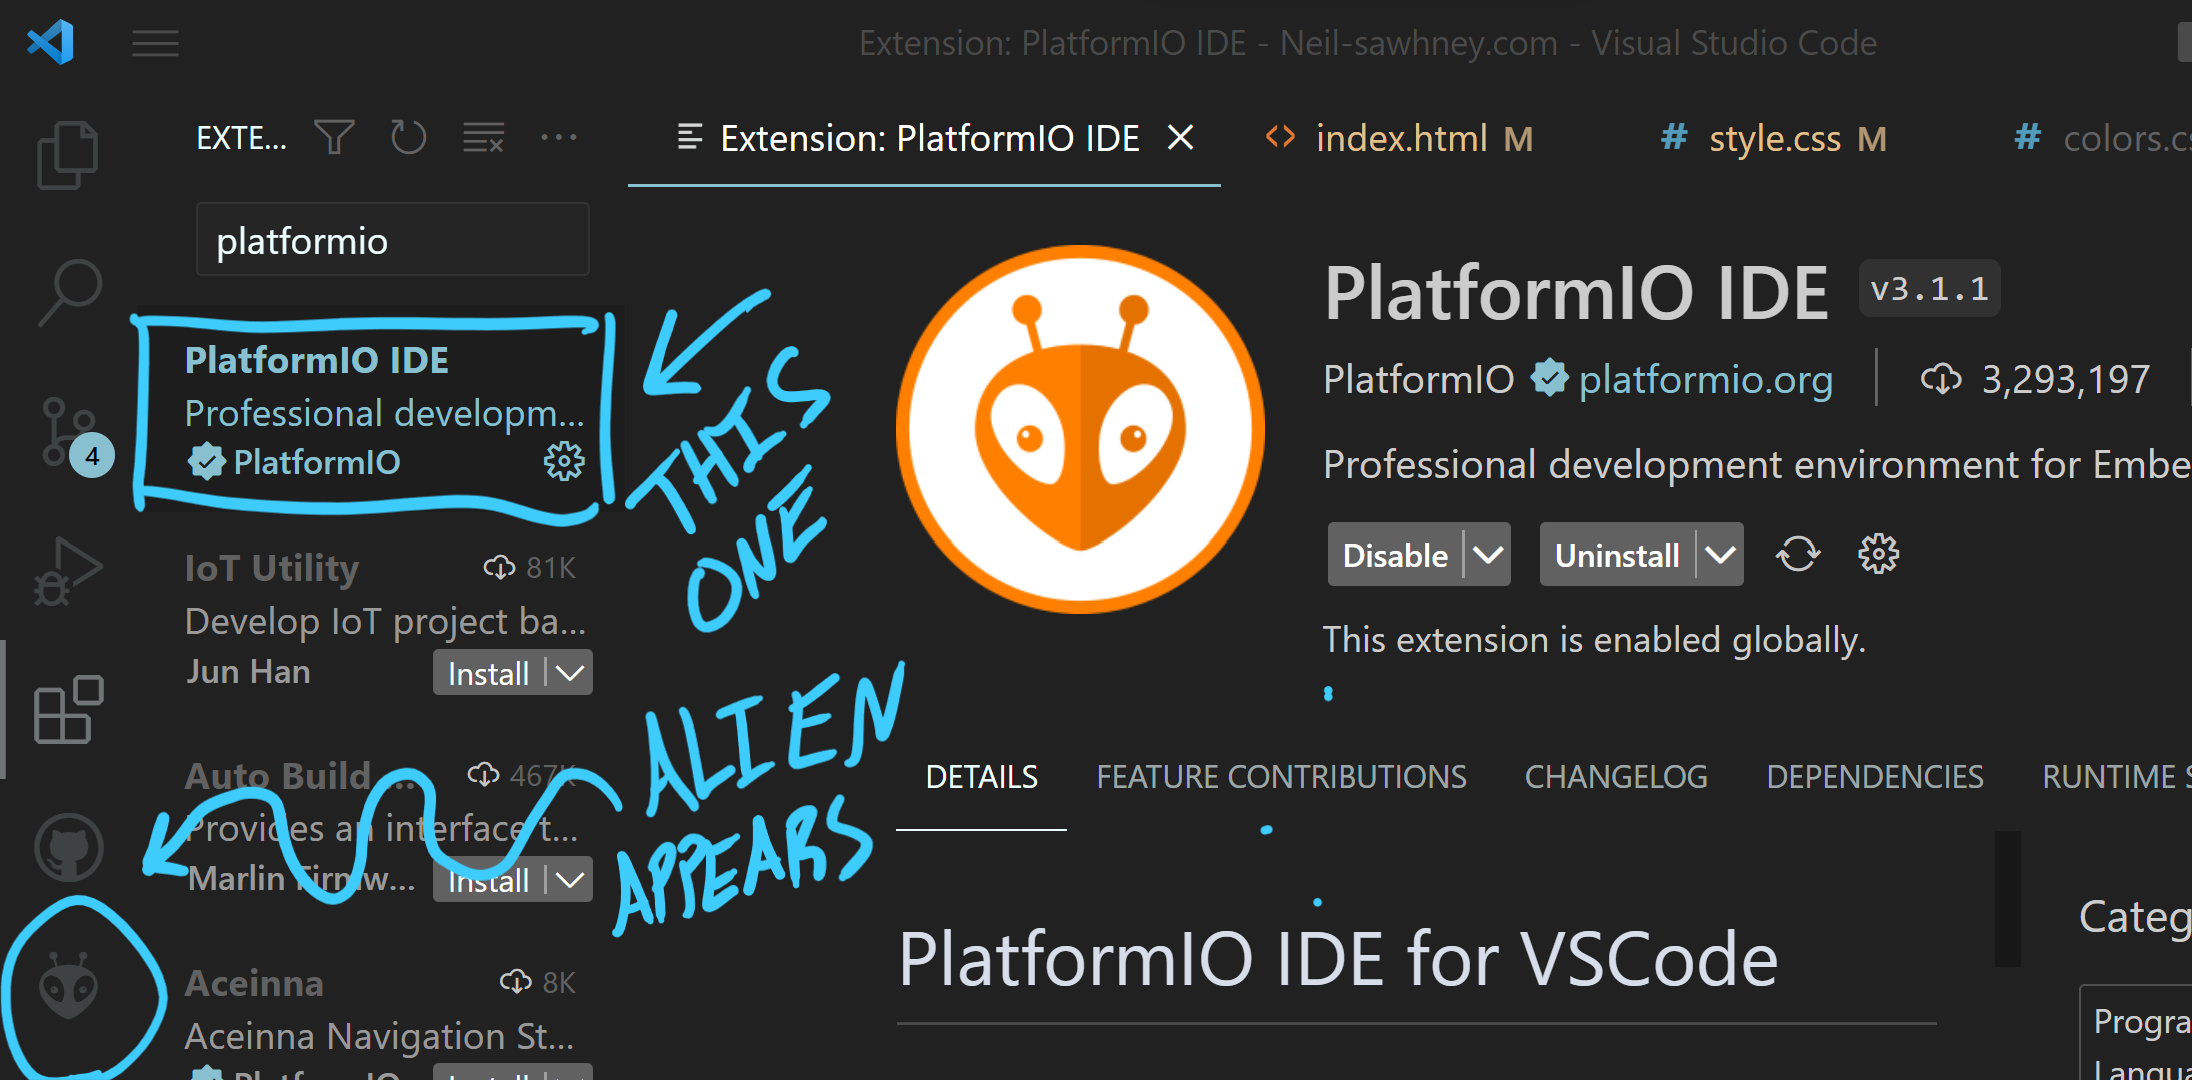Open the Explorer view in activity bar

[67, 155]
